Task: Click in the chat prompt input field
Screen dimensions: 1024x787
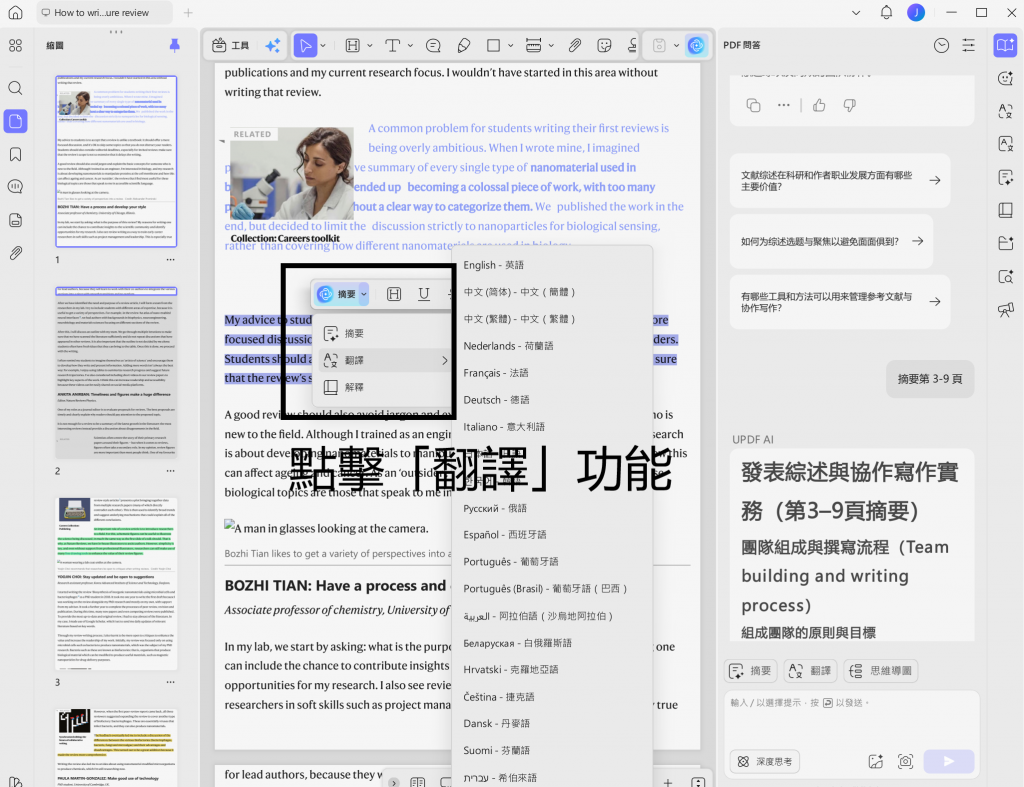Action: pyautogui.click(x=852, y=718)
